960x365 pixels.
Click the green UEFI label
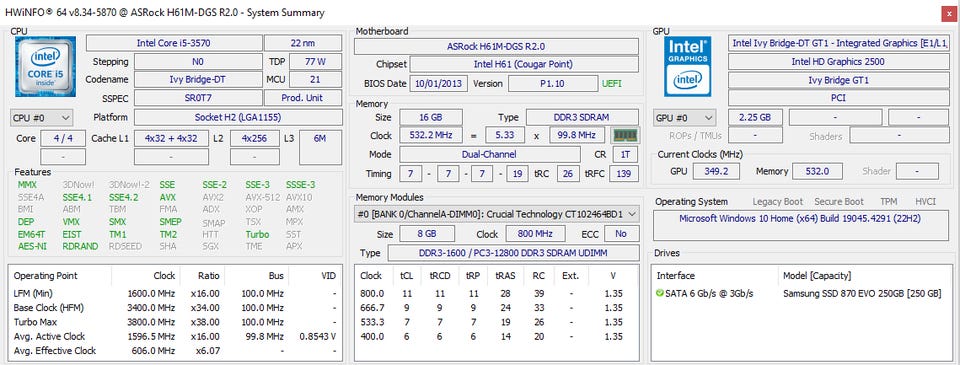point(612,84)
